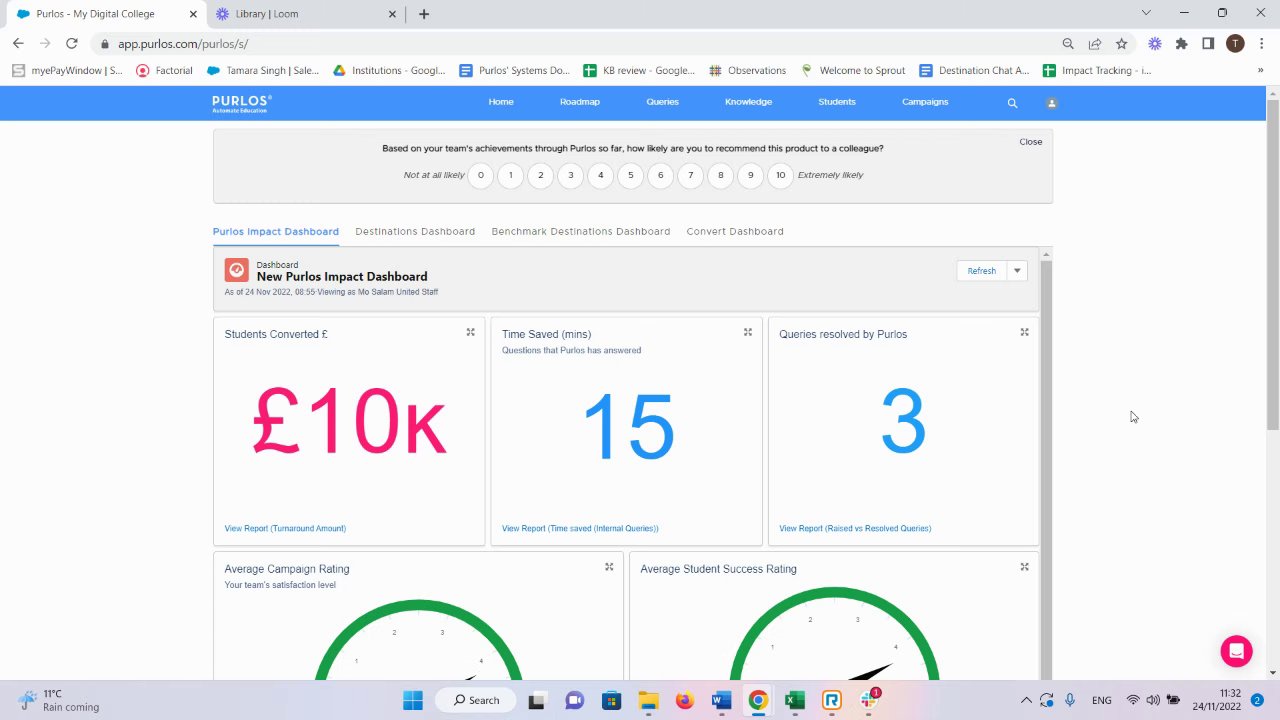Toggle the Chrome side panel icon

point(1208,44)
